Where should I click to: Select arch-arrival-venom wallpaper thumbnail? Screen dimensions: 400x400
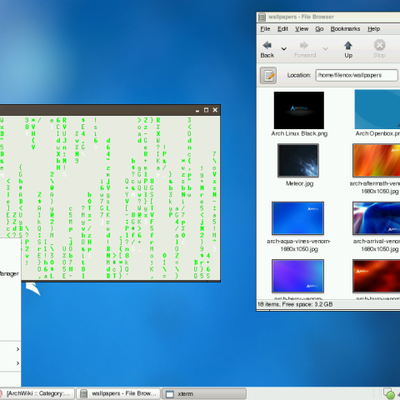tap(376, 218)
